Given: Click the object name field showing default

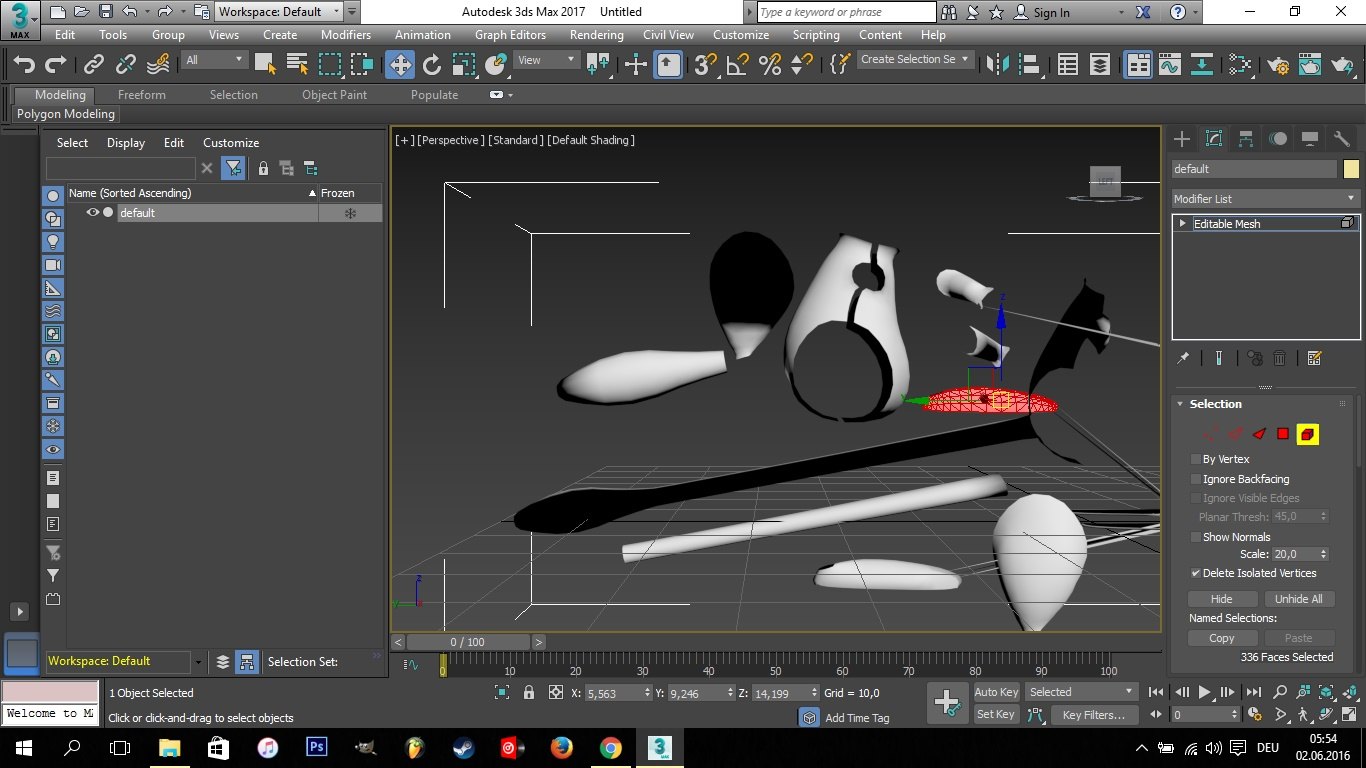Looking at the screenshot, I should coord(1255,169).
